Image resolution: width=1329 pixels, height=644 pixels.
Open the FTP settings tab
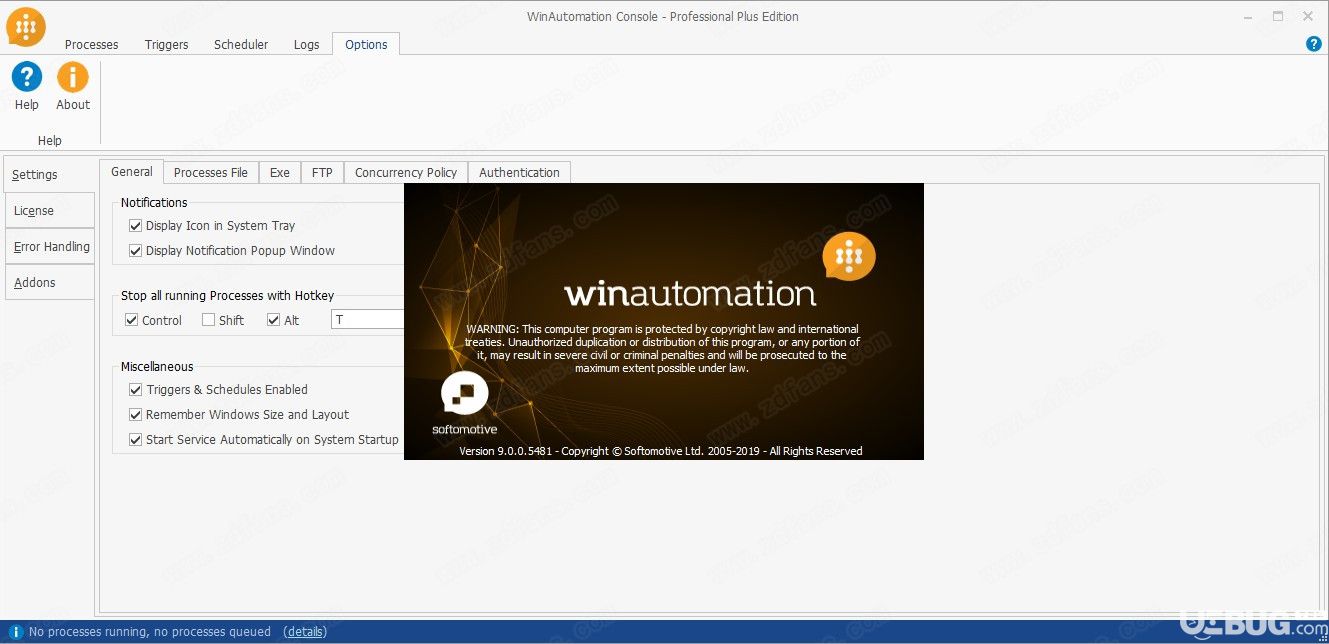322,173
